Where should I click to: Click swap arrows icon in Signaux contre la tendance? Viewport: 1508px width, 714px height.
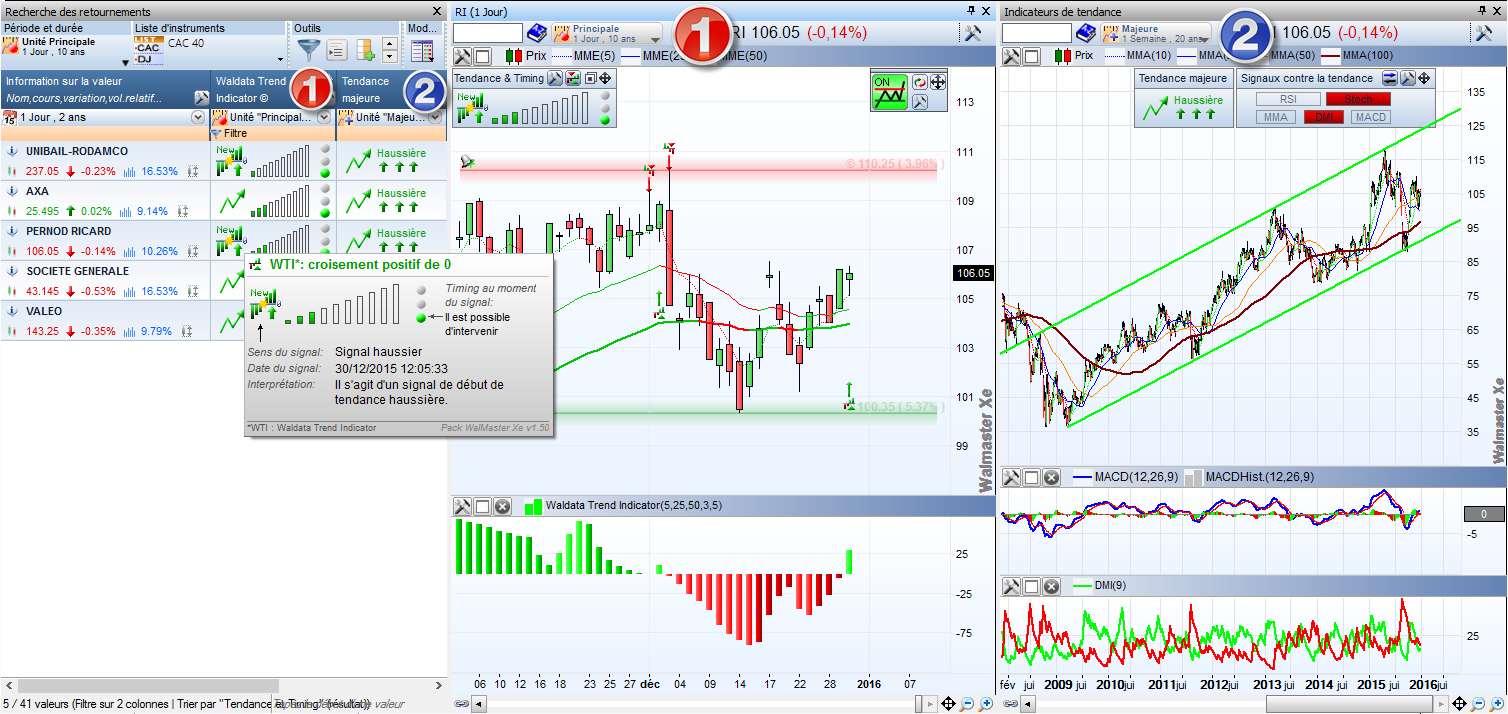tap(1390, 77)
